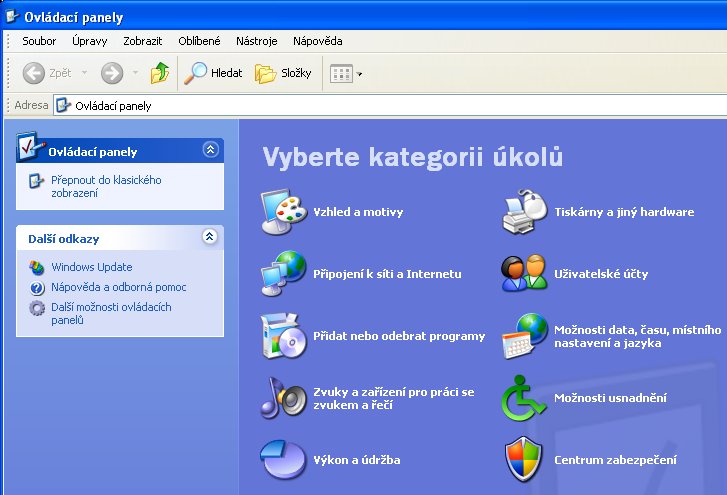
Task: Open the Výkon a údržba pie chart icon
Action: coord(284,460)
